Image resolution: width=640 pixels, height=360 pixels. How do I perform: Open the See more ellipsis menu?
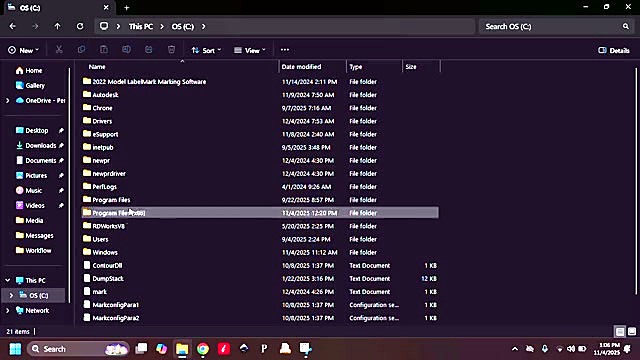(285, 50)
